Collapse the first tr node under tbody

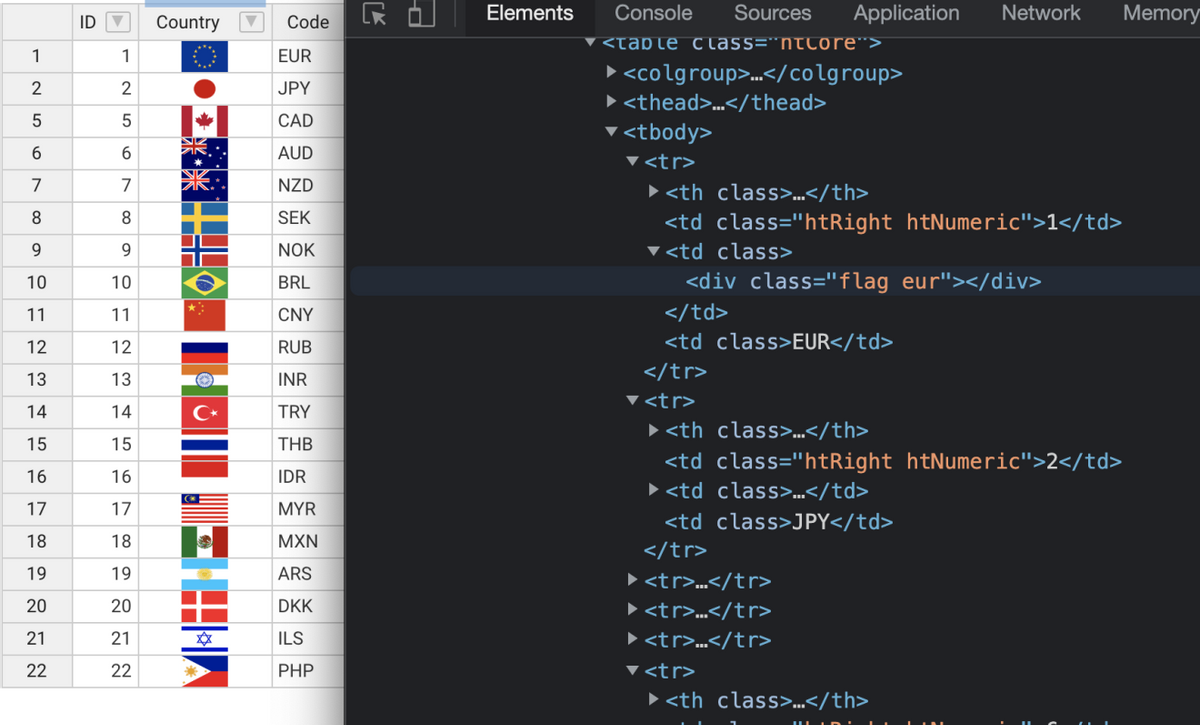632,161
